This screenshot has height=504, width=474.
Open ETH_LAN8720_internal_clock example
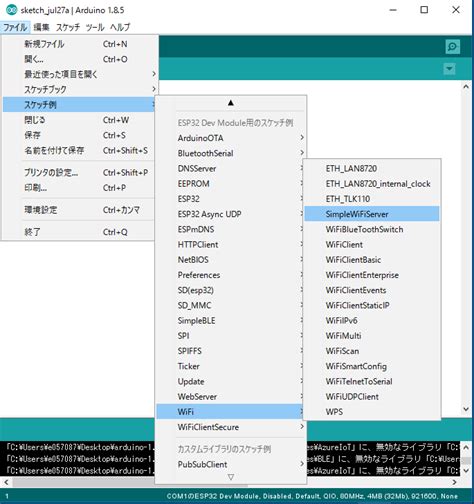click(x=372, y=184)
